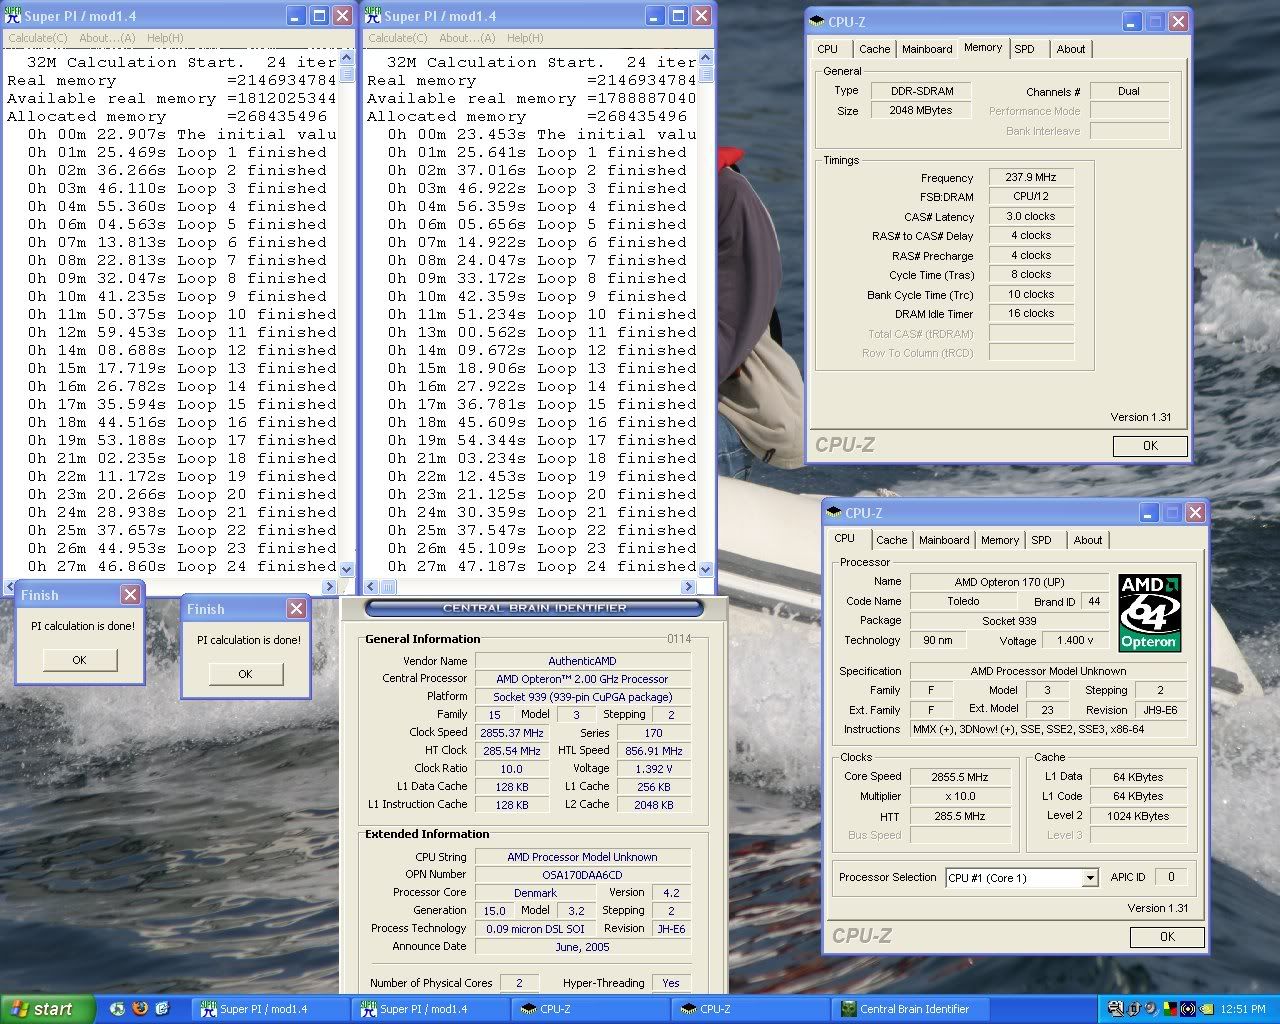This screenshot has height=1024, width=1280.
Task: Open Help menu in right Super PI
Action: (525, 38)
